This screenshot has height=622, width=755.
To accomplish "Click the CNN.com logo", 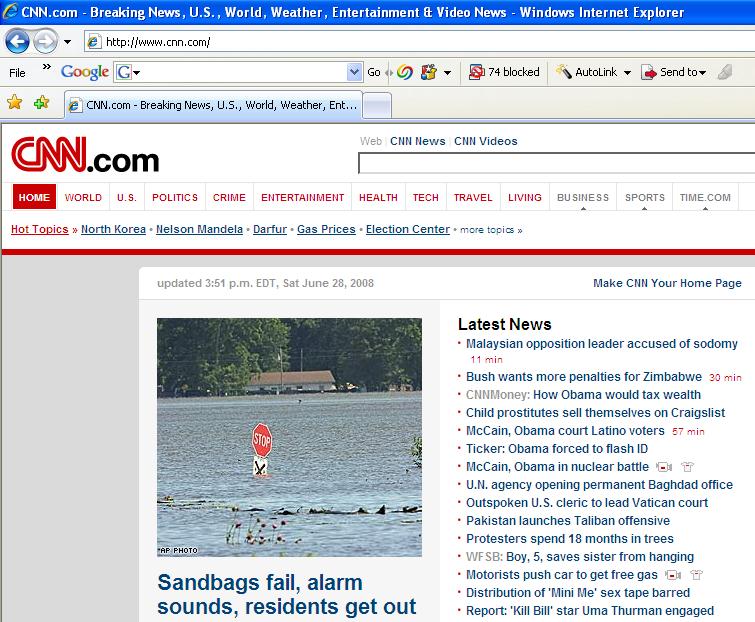I will point(85,158).
